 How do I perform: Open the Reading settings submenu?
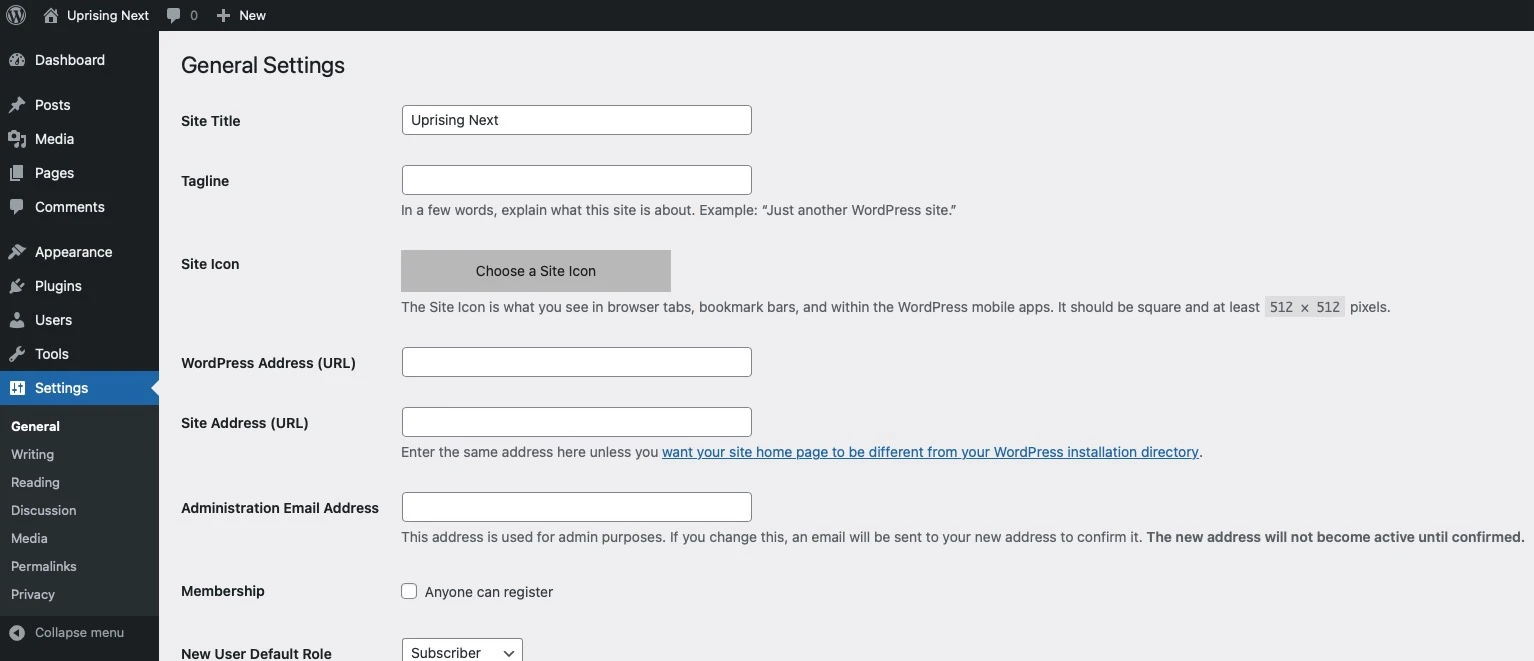coord(36,482)
